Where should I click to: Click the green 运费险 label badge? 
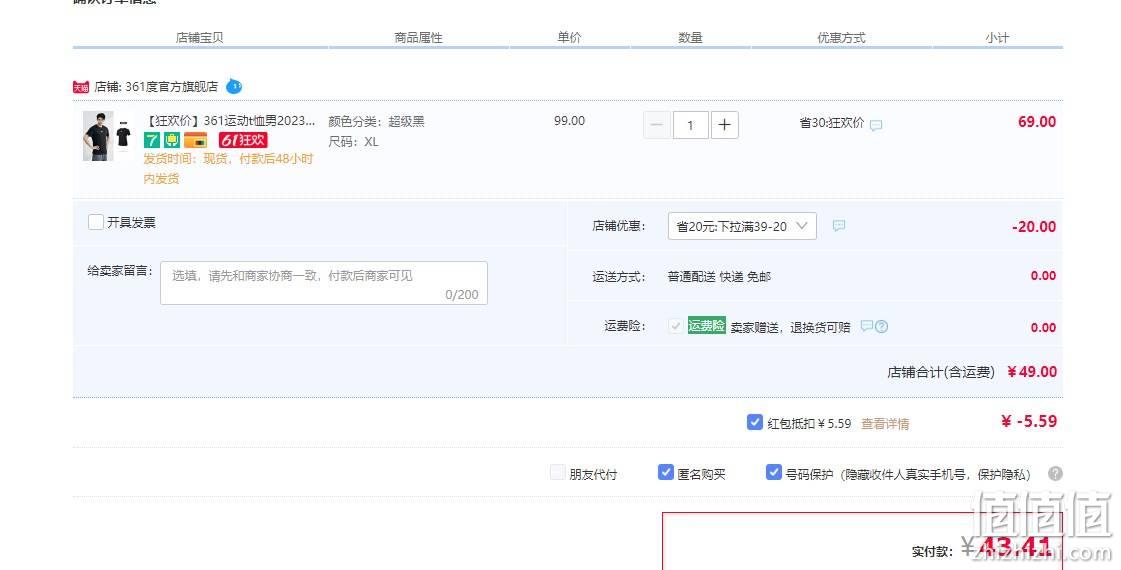[706, 325]
